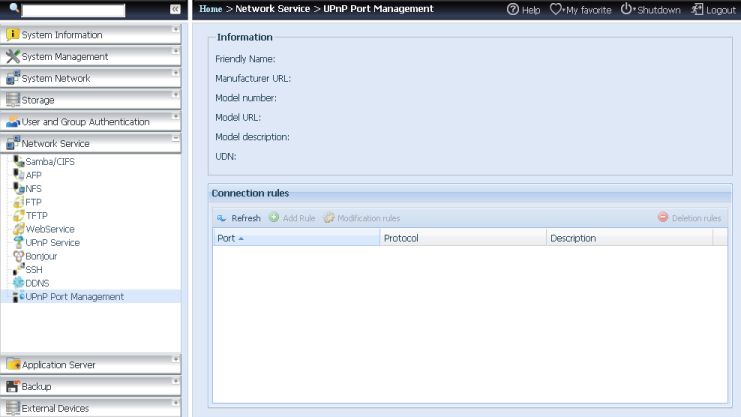Expand External Devices with plus button
The height and width of the screenshot is (417, 741).
(x=175, y=403)
